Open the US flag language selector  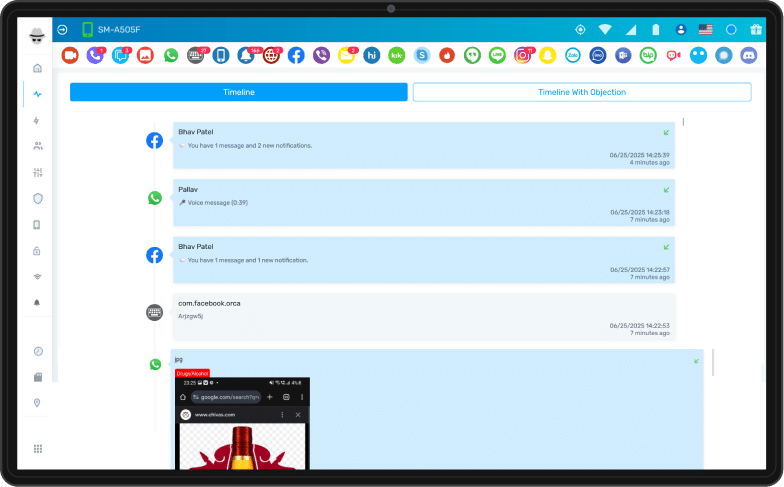(706, 30)
